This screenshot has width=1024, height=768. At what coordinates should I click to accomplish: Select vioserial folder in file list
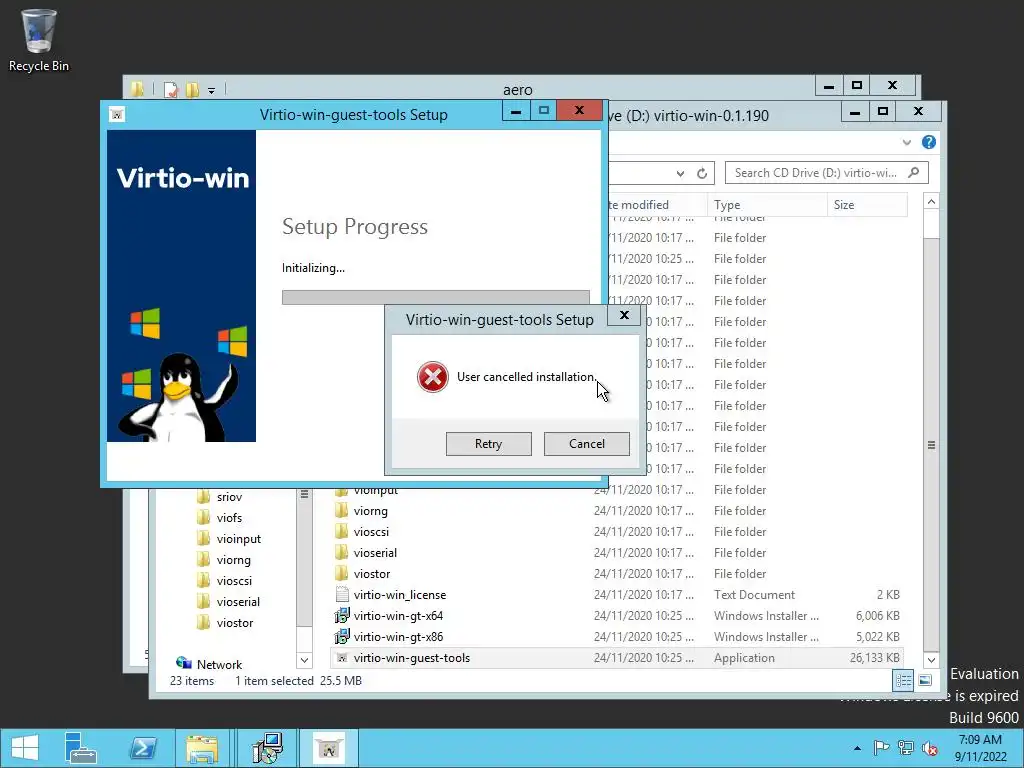[375, 552]
